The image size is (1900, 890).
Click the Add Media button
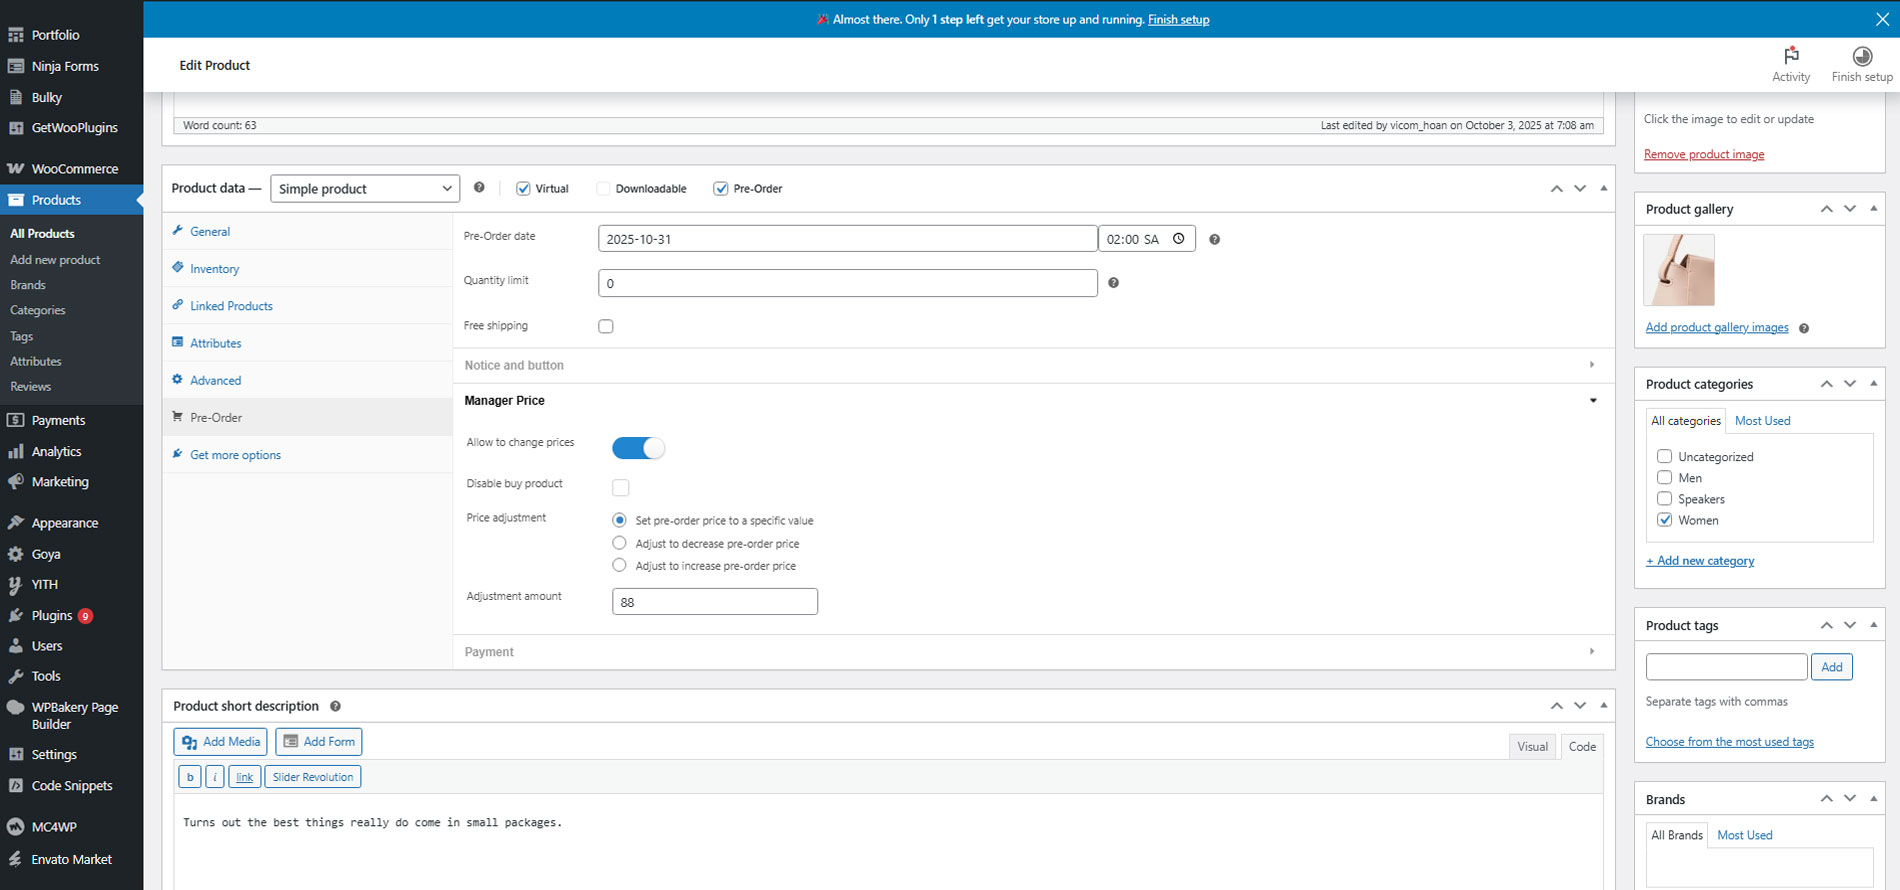(x=221, y=742)
